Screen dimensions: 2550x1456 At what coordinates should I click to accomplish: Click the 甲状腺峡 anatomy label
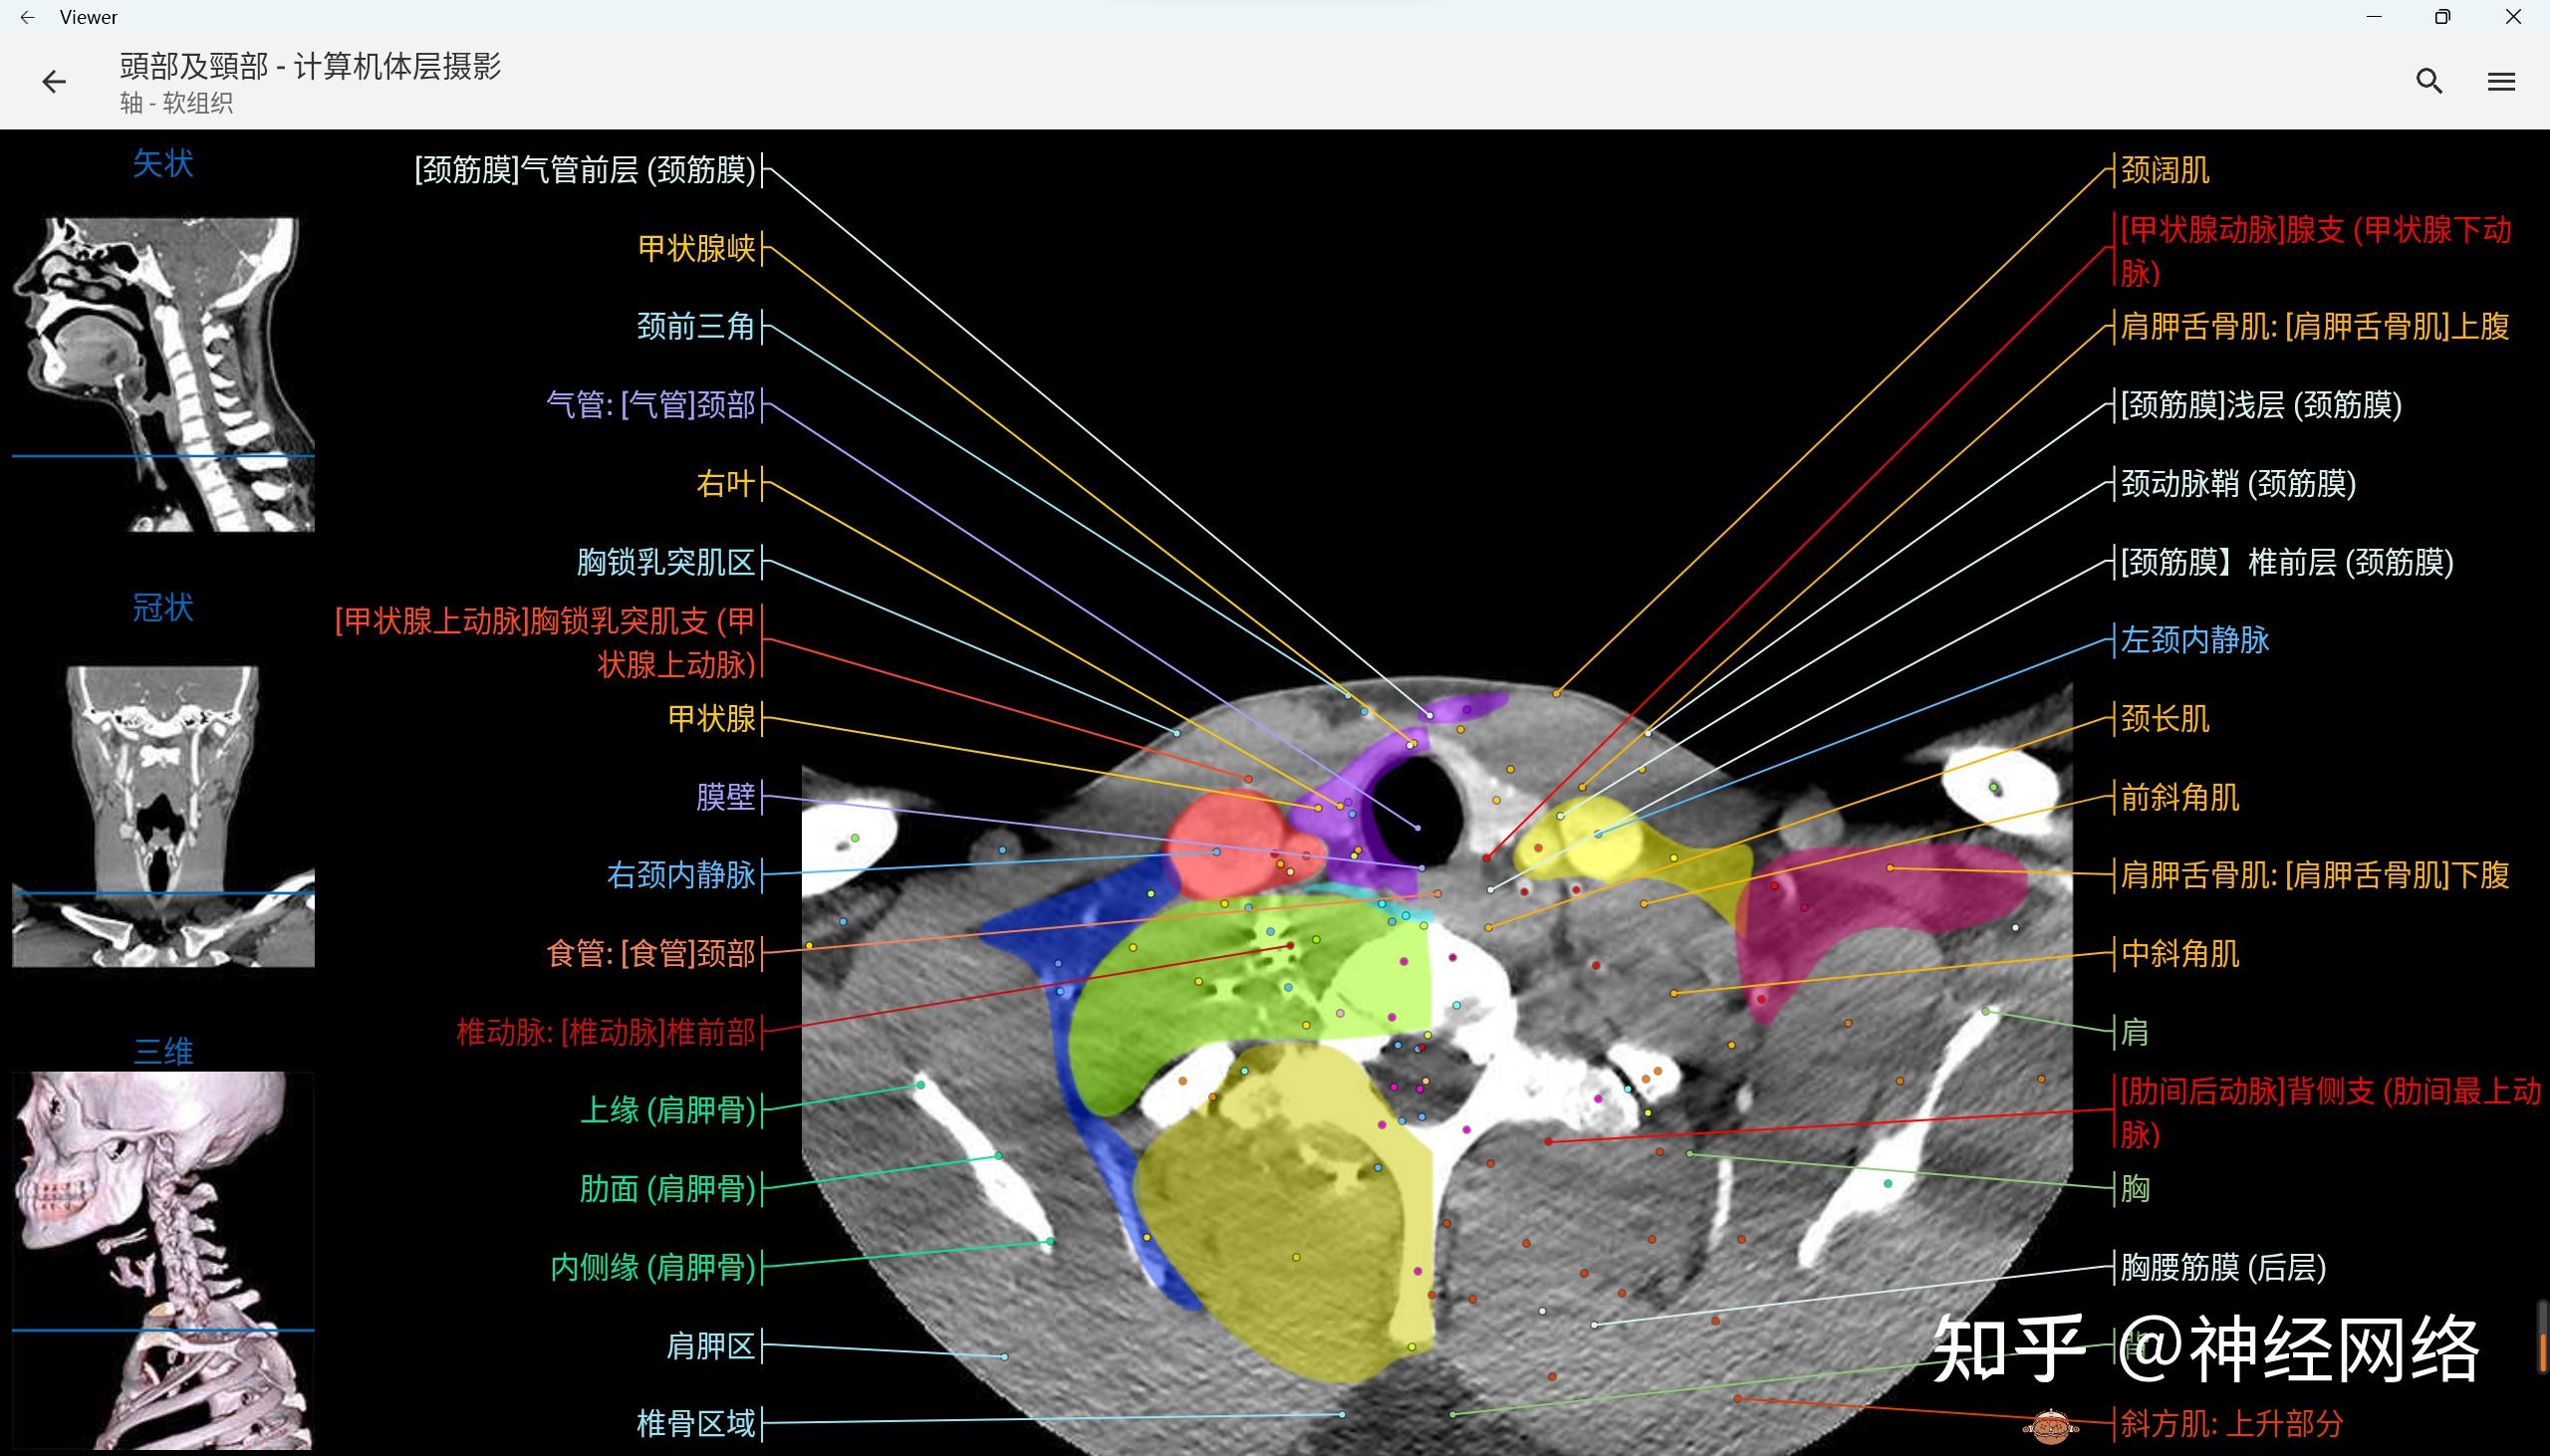click(696, 248)
